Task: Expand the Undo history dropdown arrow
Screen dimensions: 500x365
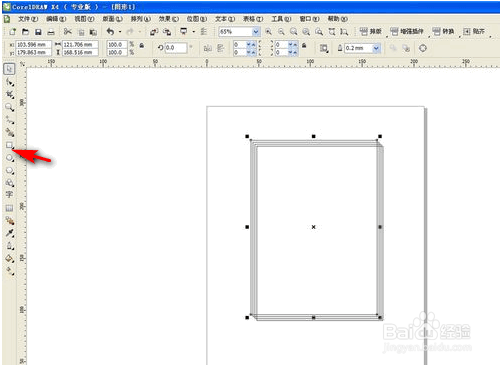Action: pos(120,32)
